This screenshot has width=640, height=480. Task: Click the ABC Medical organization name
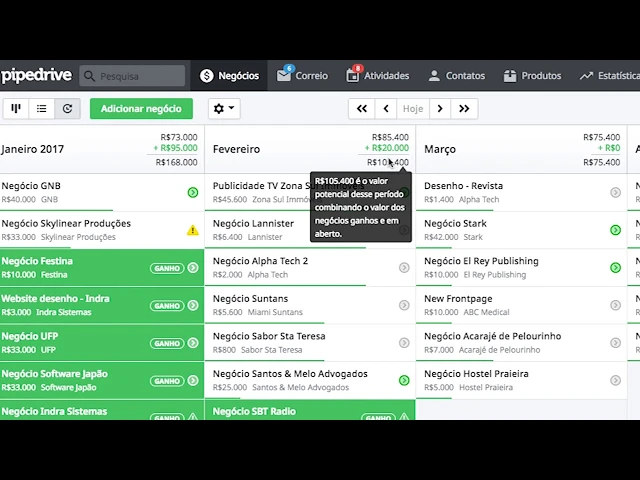pos(487,312)
